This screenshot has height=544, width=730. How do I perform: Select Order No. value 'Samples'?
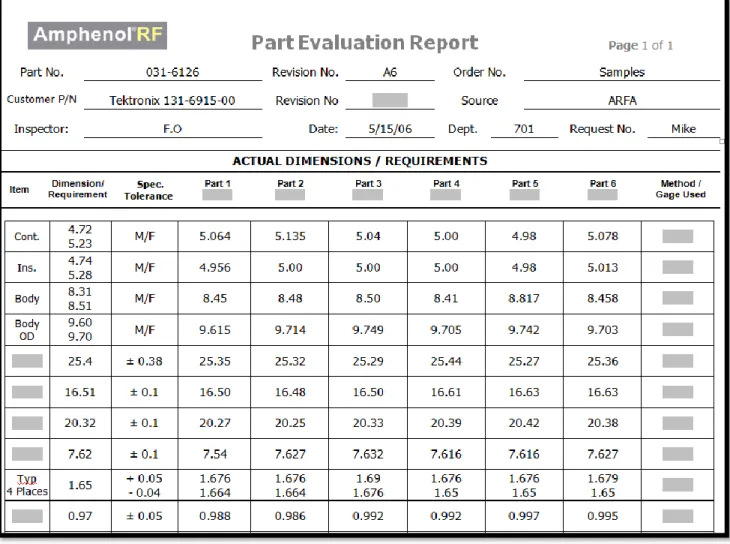tap(622, 72)
